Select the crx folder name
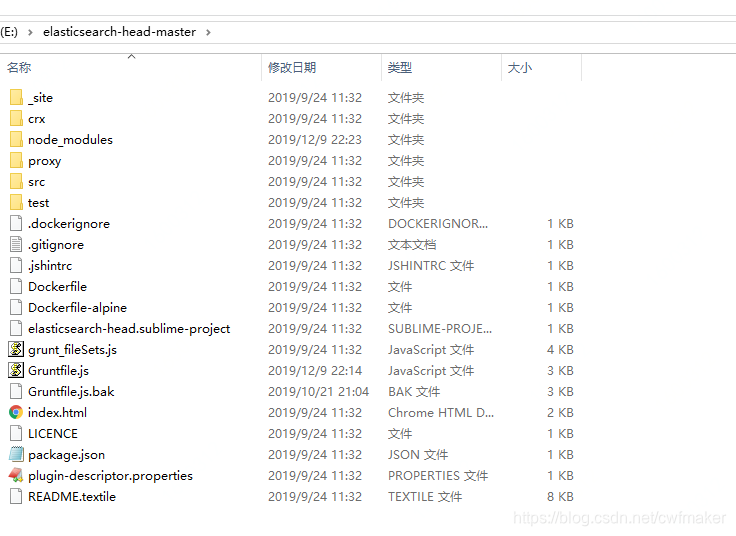 pos(37,119)
